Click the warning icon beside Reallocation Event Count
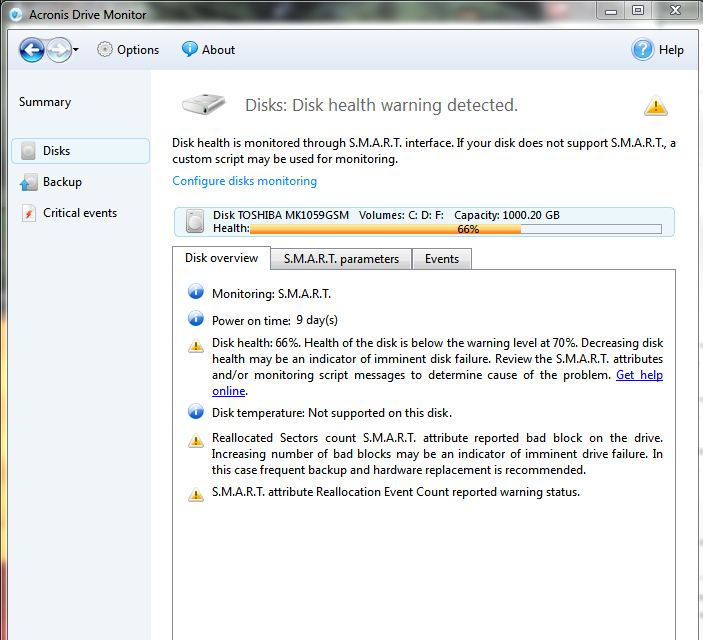The image size is (703, 640). point(195,494)
